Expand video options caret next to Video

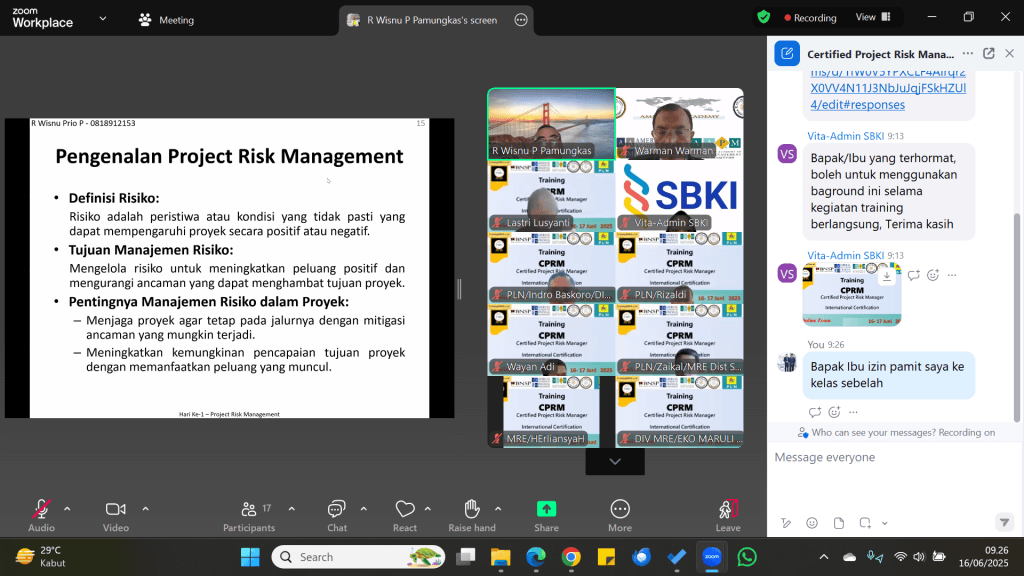click(x=146, y=509)
